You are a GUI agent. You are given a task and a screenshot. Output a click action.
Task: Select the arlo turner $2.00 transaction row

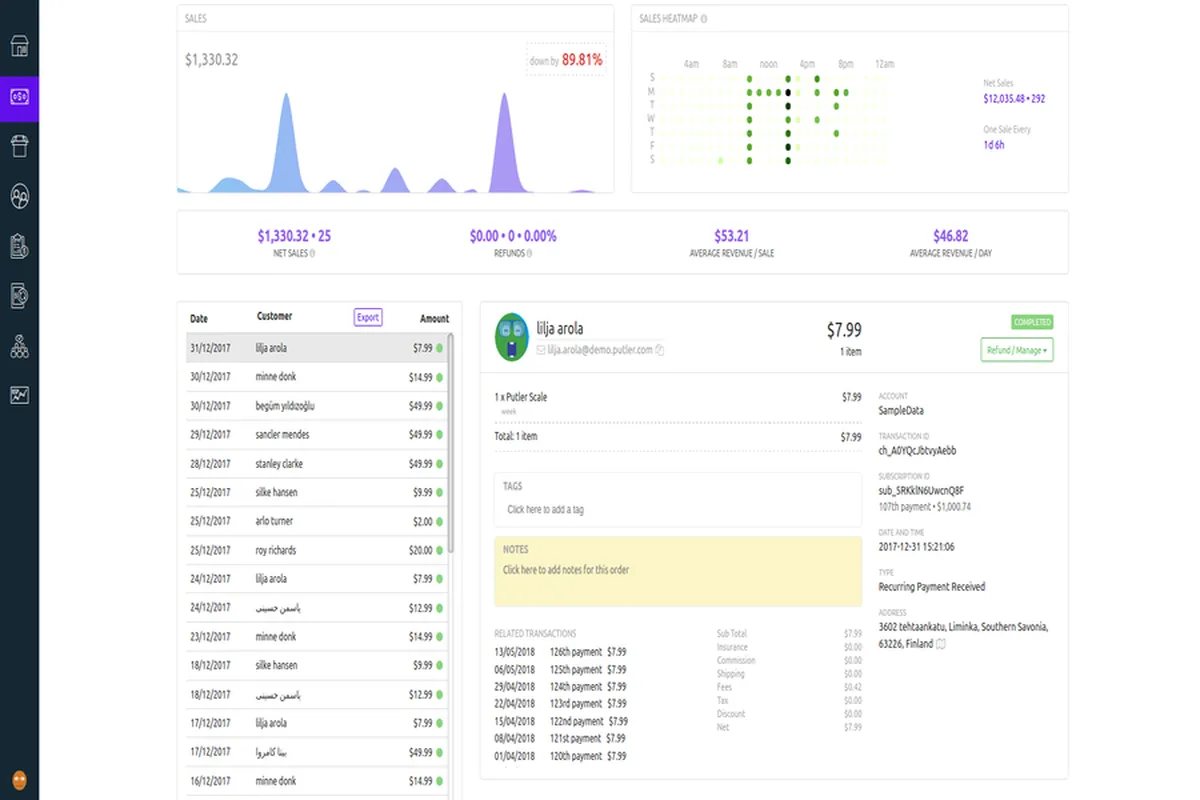[315, 521]
